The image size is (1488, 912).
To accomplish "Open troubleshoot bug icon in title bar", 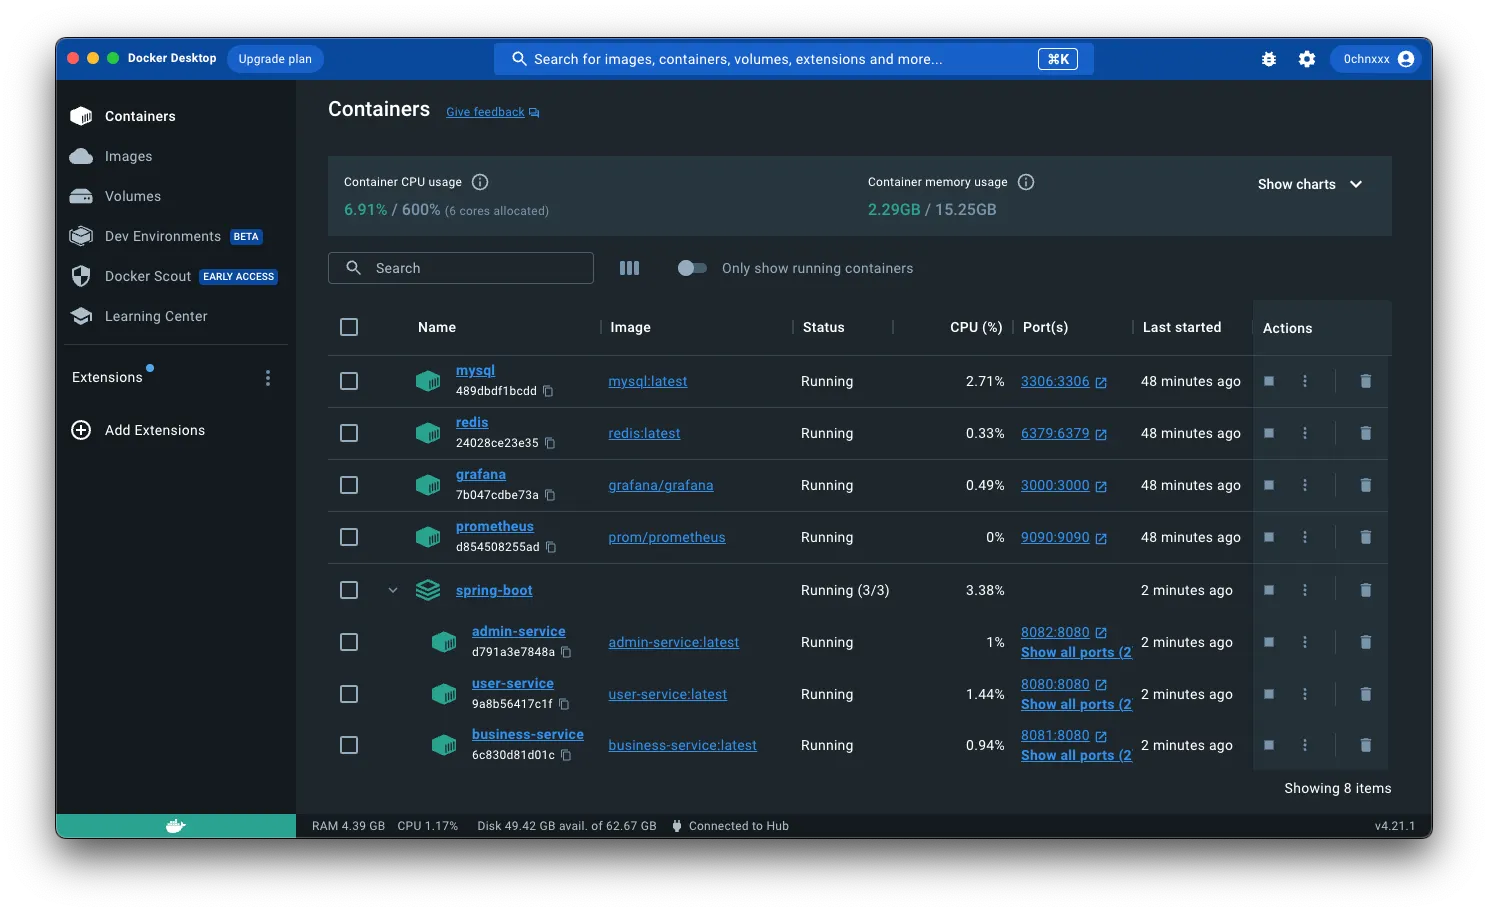I will click(x=1269, y=59).
